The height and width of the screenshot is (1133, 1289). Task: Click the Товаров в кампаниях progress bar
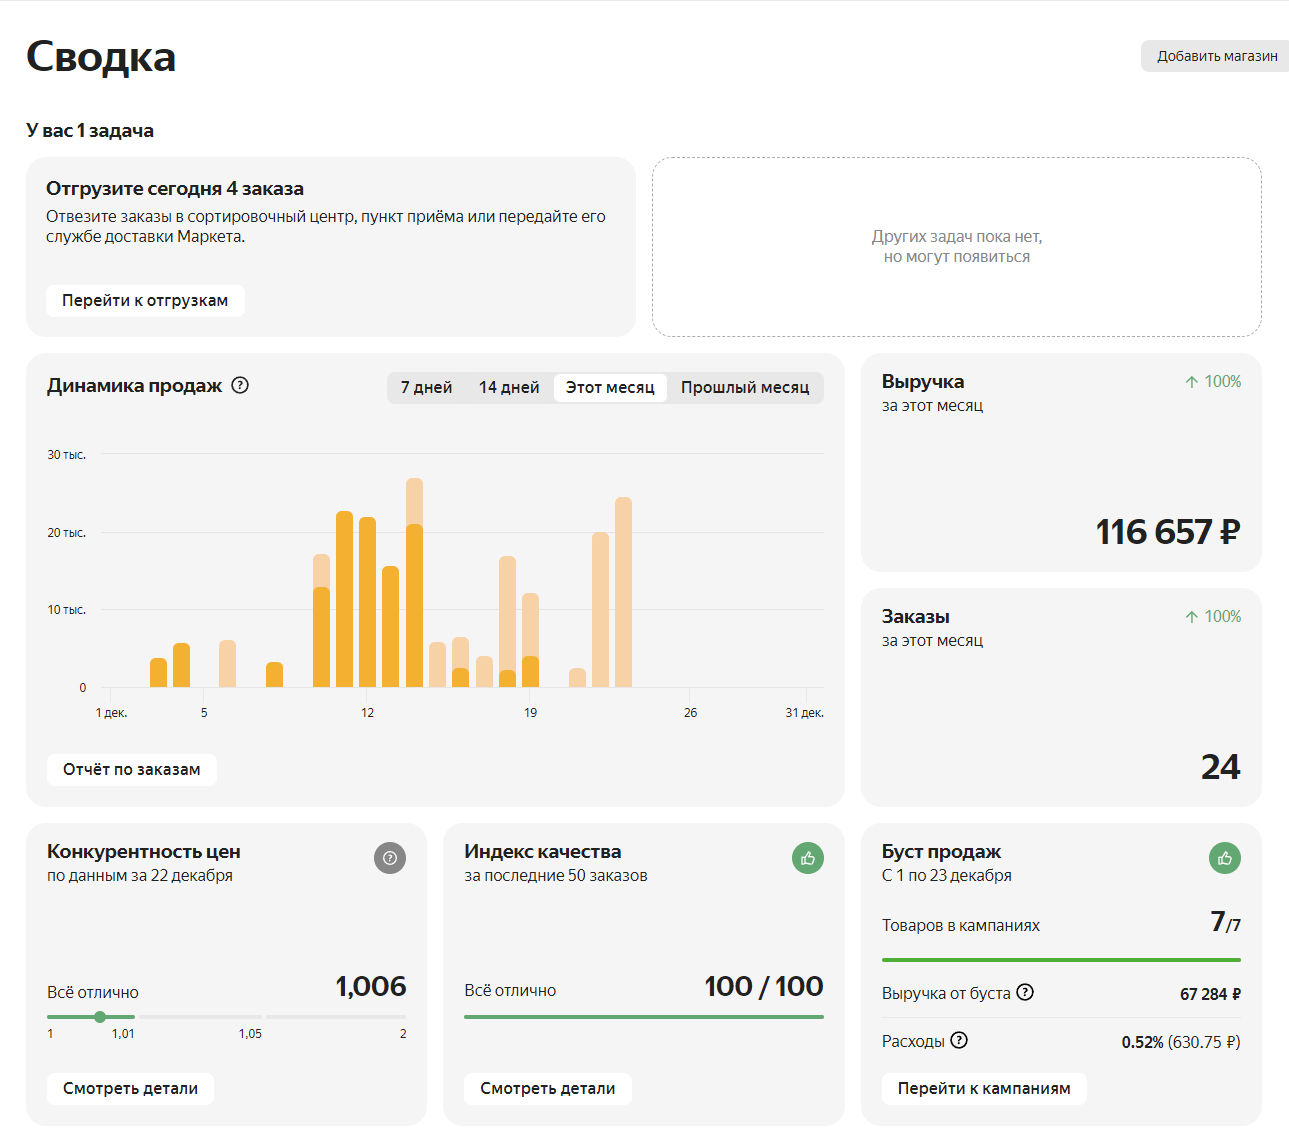(1061, 960)
